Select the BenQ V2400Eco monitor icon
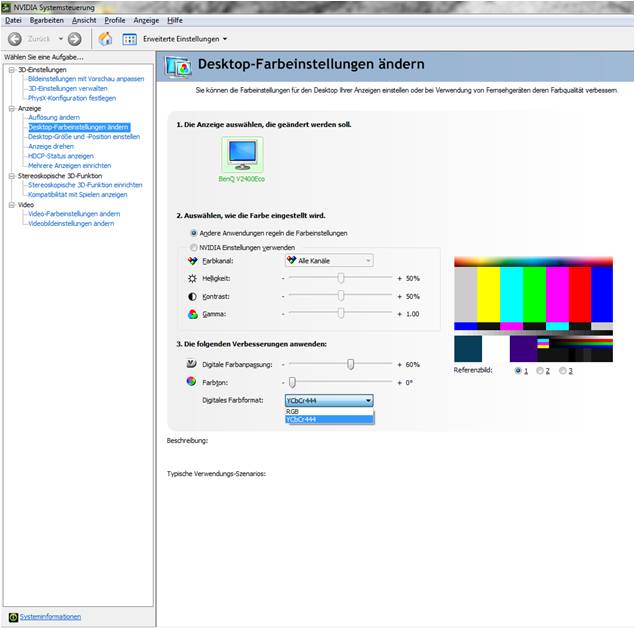 pos(241,154)
